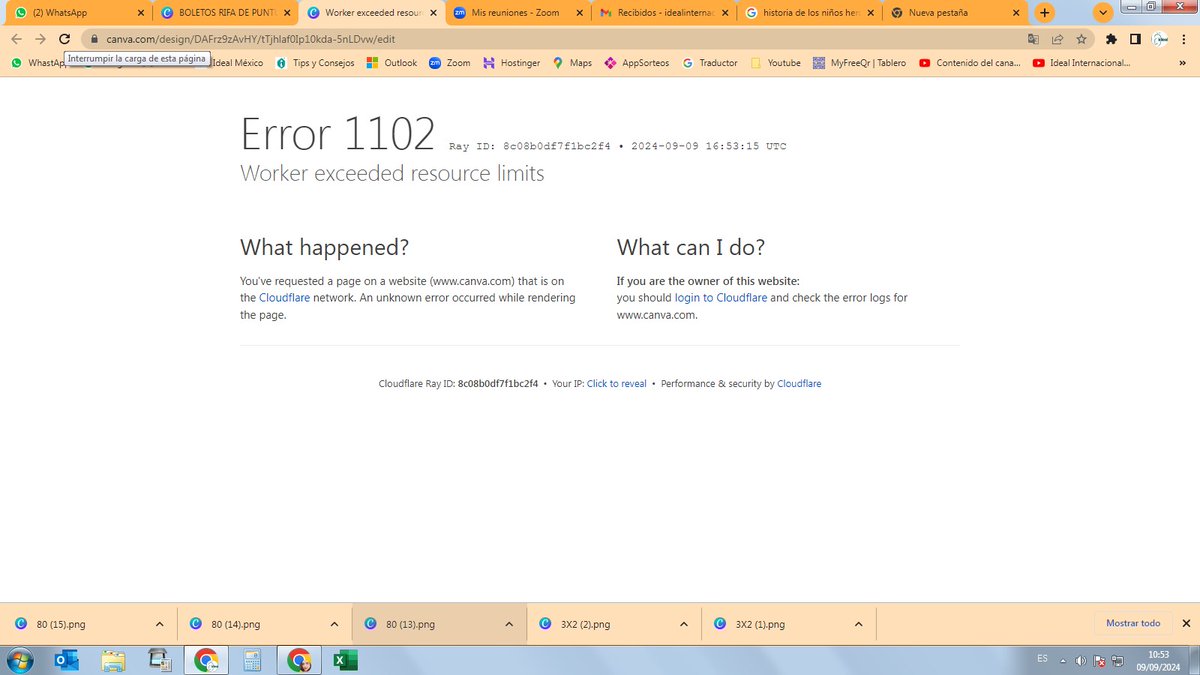The width and height of the screenshot is (1200, 675).
Task: Expand options for 3X2 (1).png download
Action: point(858,624)
